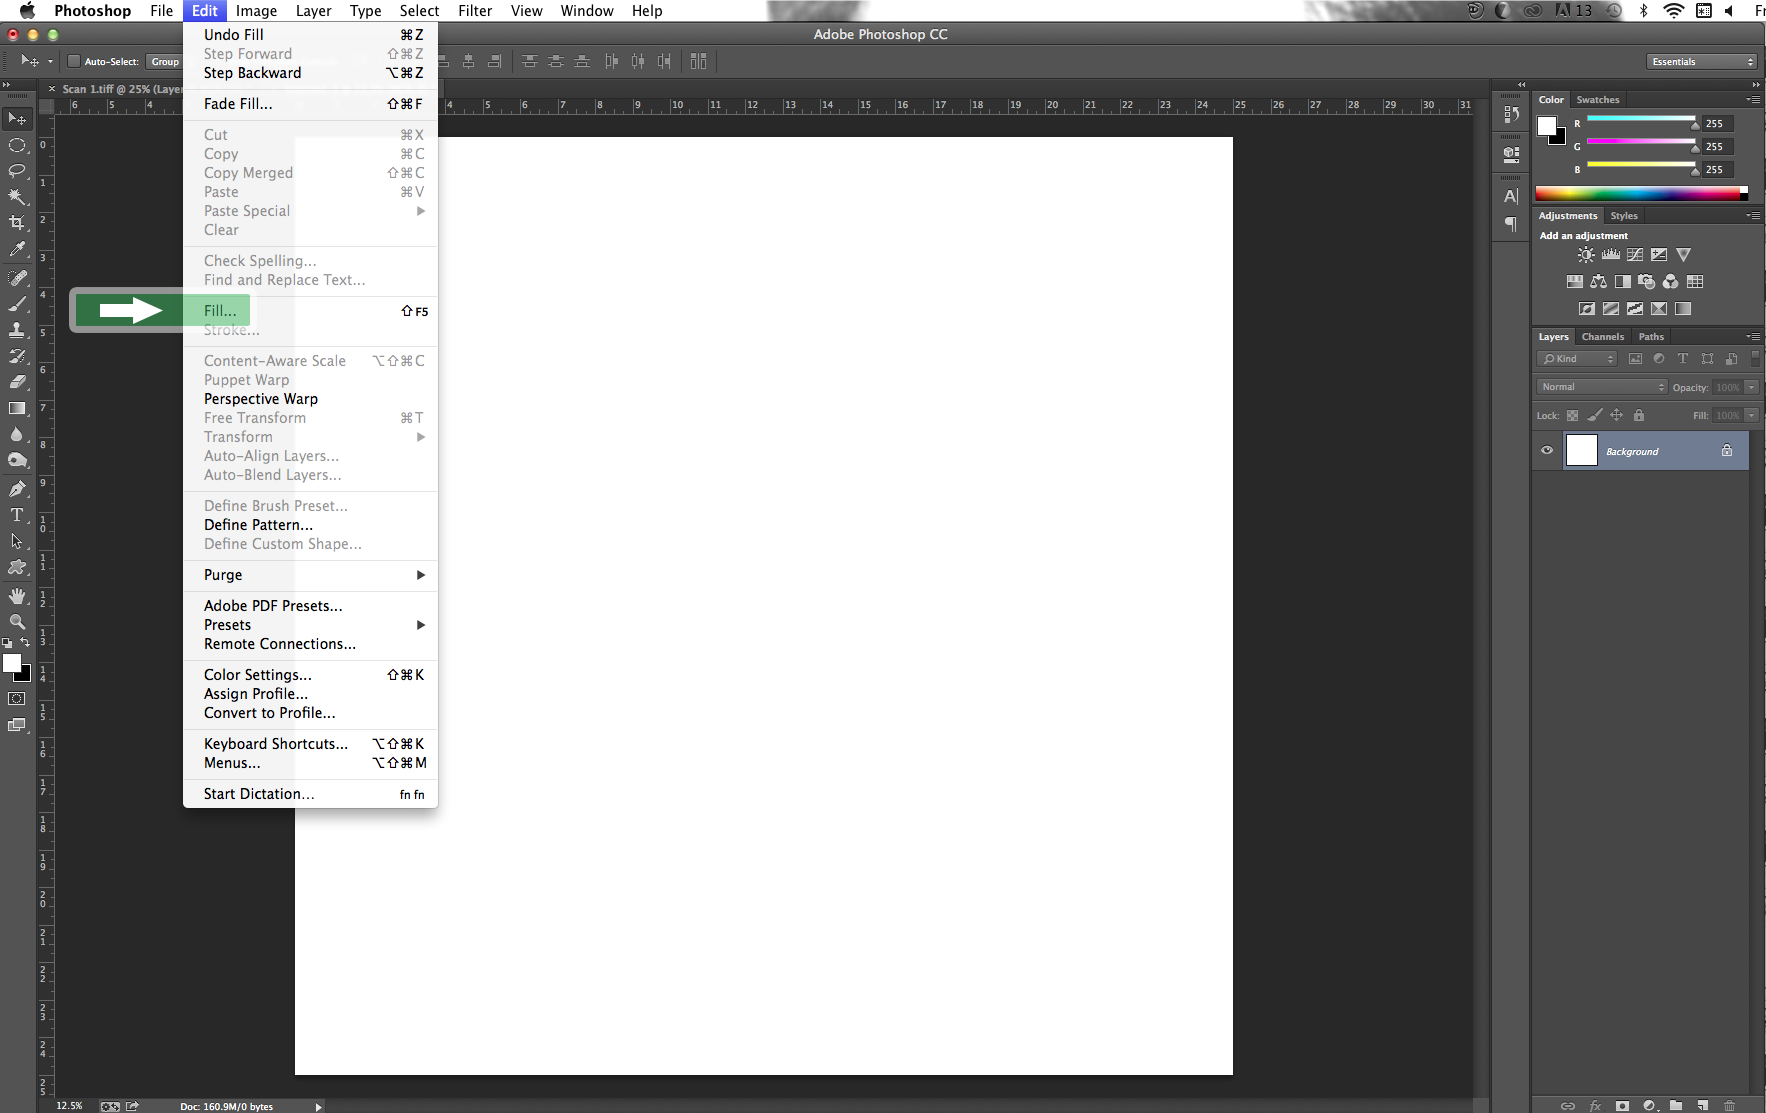The width and height of the screenshot is (1766, 1113).
Task: Choose Fill from the Edit menu
Action: coord(220,310)
